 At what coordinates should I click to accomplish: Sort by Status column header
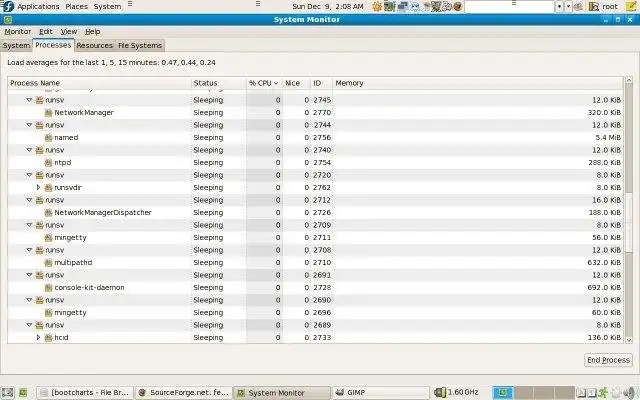[218, 83]
